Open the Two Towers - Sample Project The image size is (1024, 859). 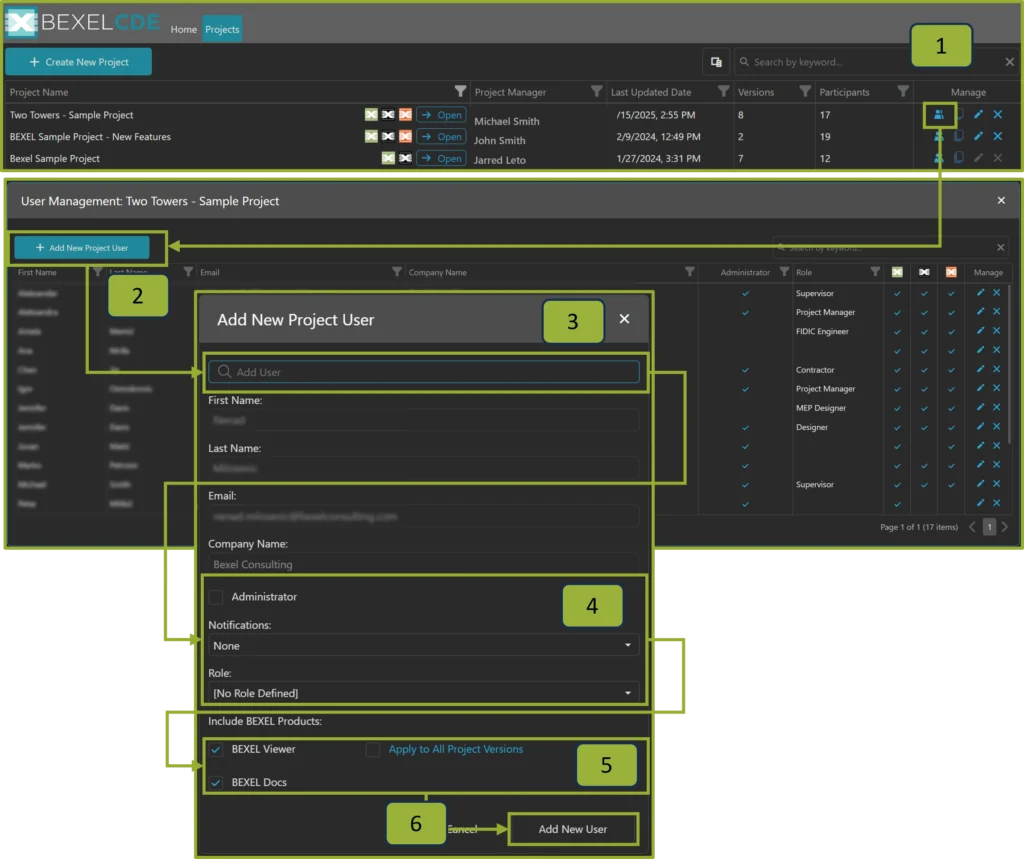[441, 115]
